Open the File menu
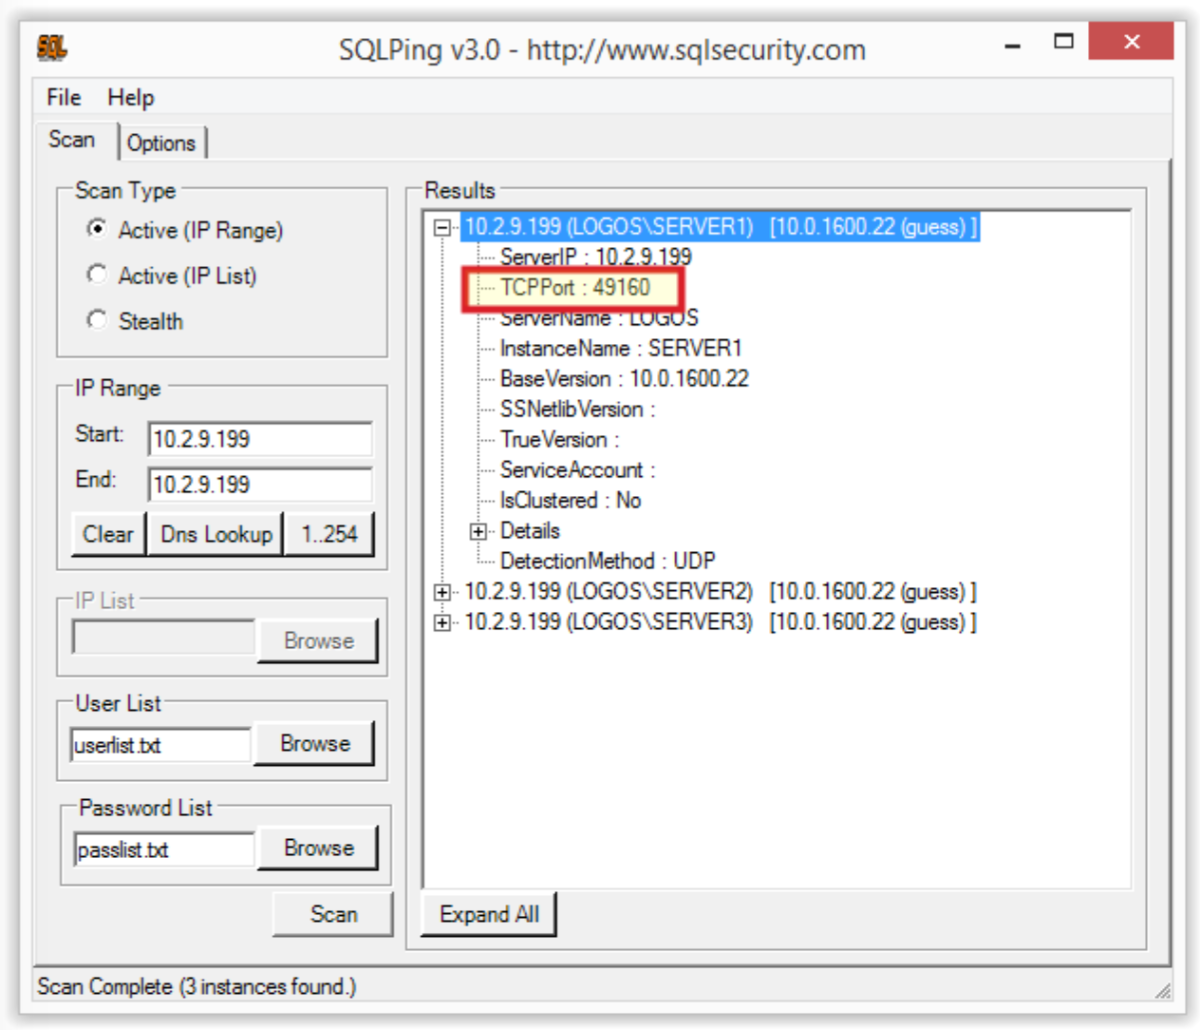Screen dimensions: 1200x1030 tap(64, 97)
